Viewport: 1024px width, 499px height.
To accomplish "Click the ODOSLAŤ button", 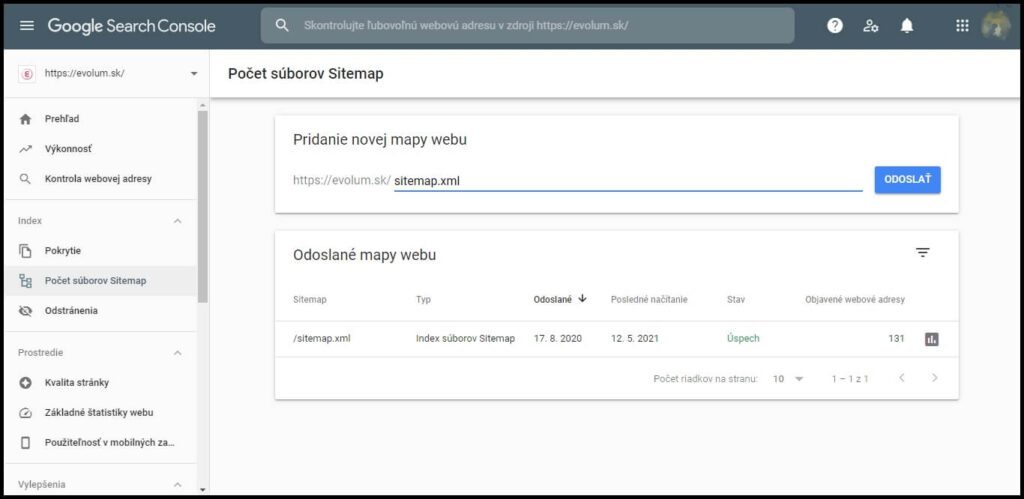I will point(908,180).
